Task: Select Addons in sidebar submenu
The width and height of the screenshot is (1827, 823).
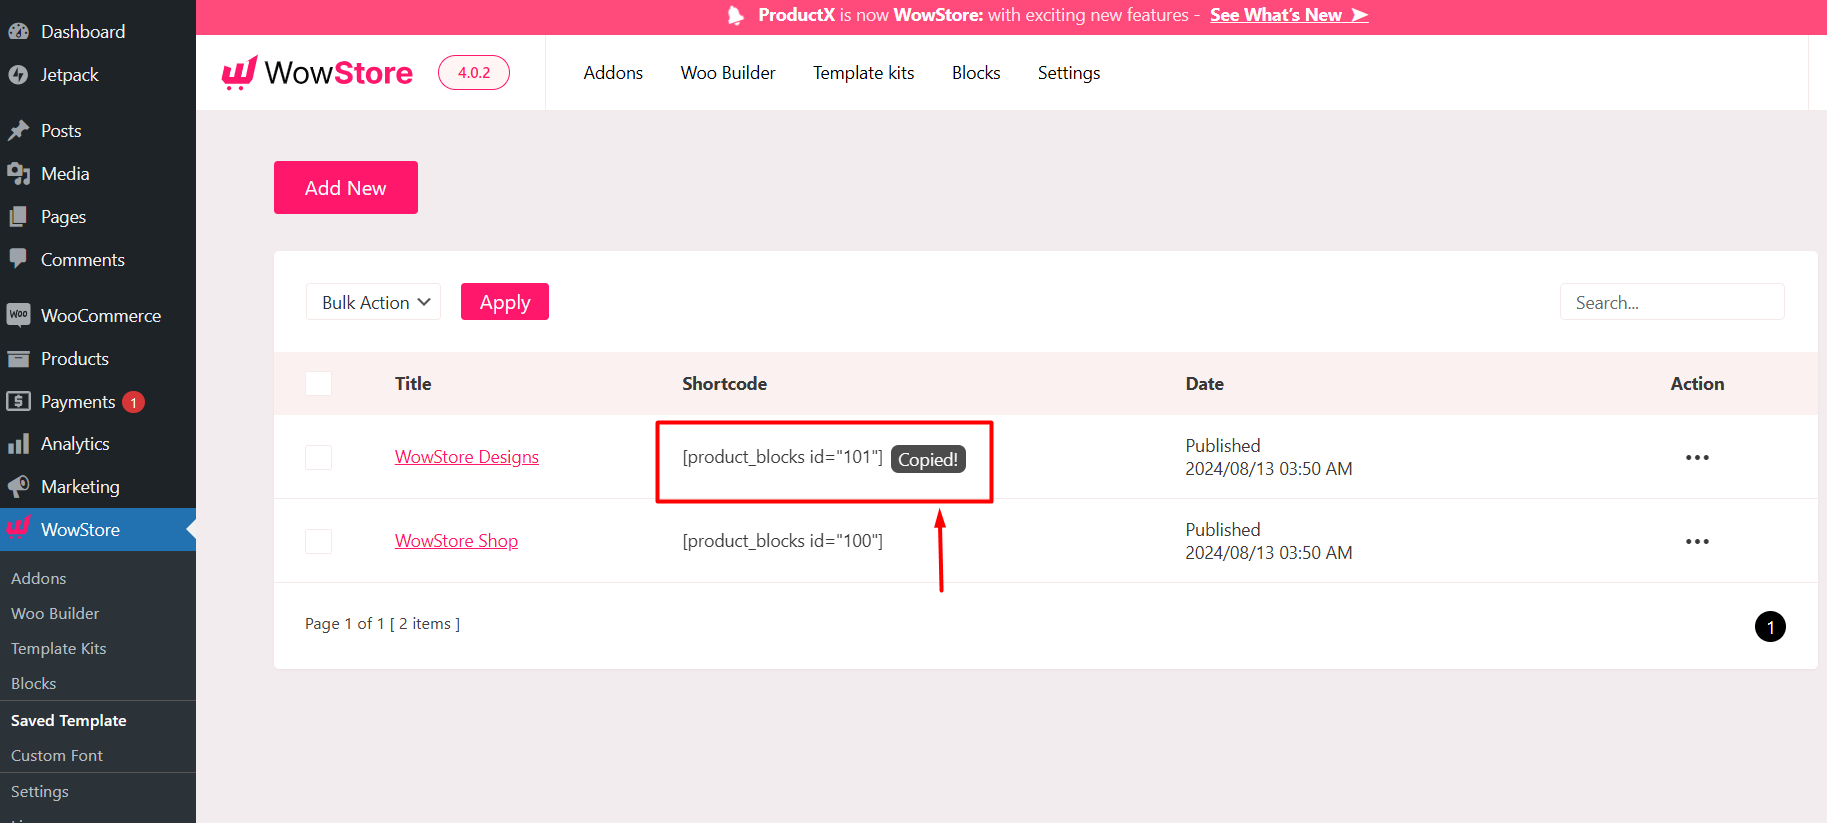Action: tap(39, 578)
